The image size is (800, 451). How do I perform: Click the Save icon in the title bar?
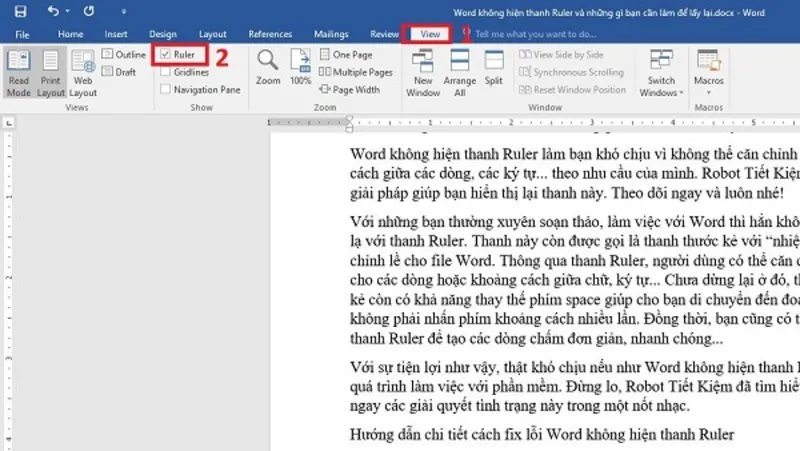click(20, 11)
